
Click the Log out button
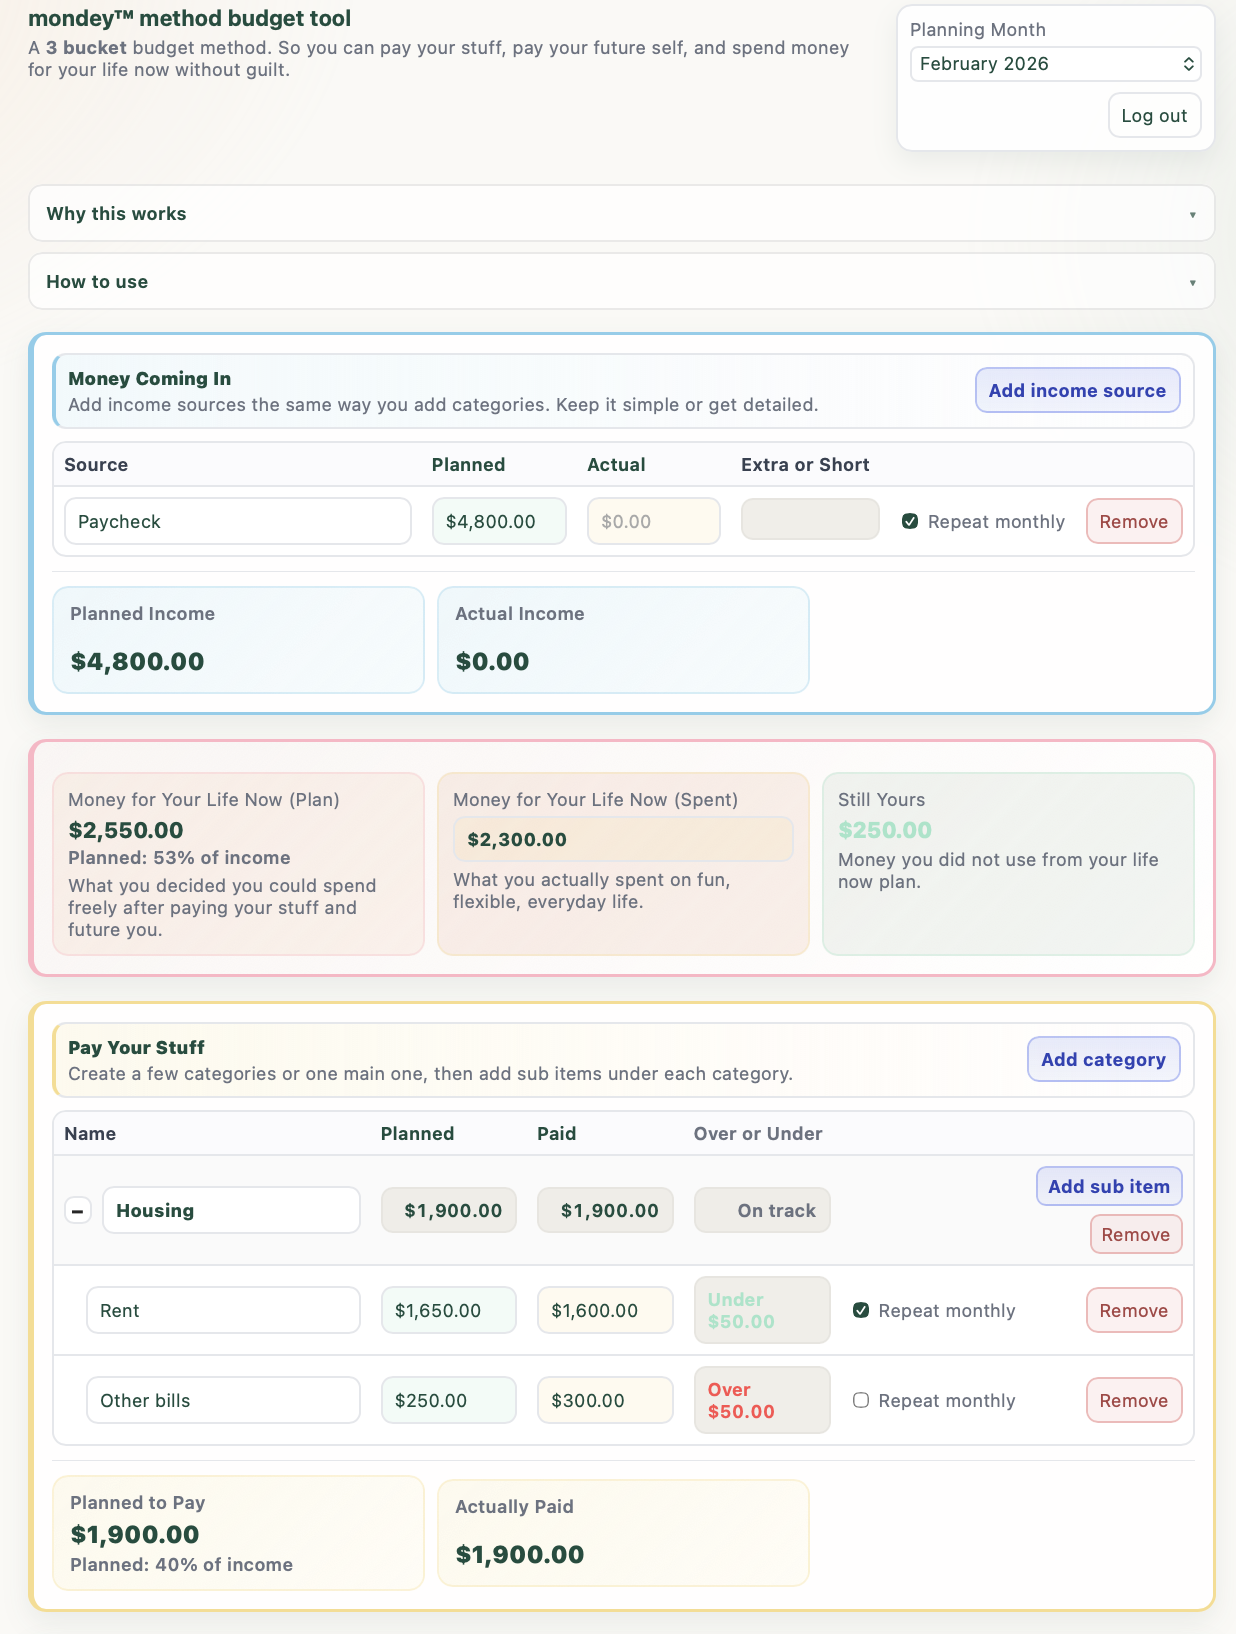(1154, 115)
